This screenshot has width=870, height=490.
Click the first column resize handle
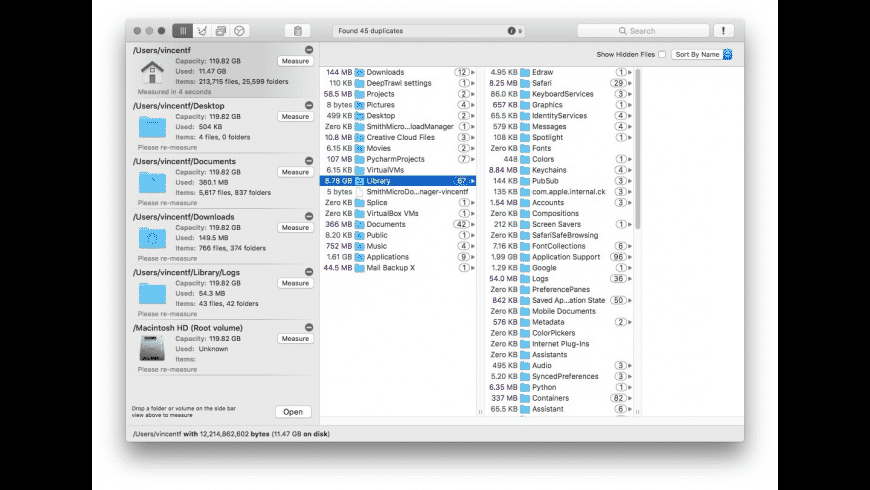(480, 412)
